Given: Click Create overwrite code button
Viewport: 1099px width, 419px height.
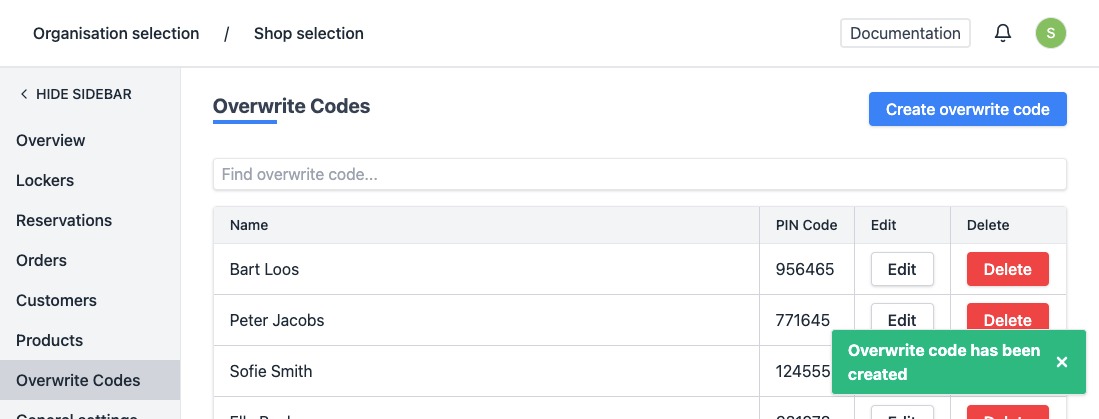Looking at the screenshot, I should [967, 109].
